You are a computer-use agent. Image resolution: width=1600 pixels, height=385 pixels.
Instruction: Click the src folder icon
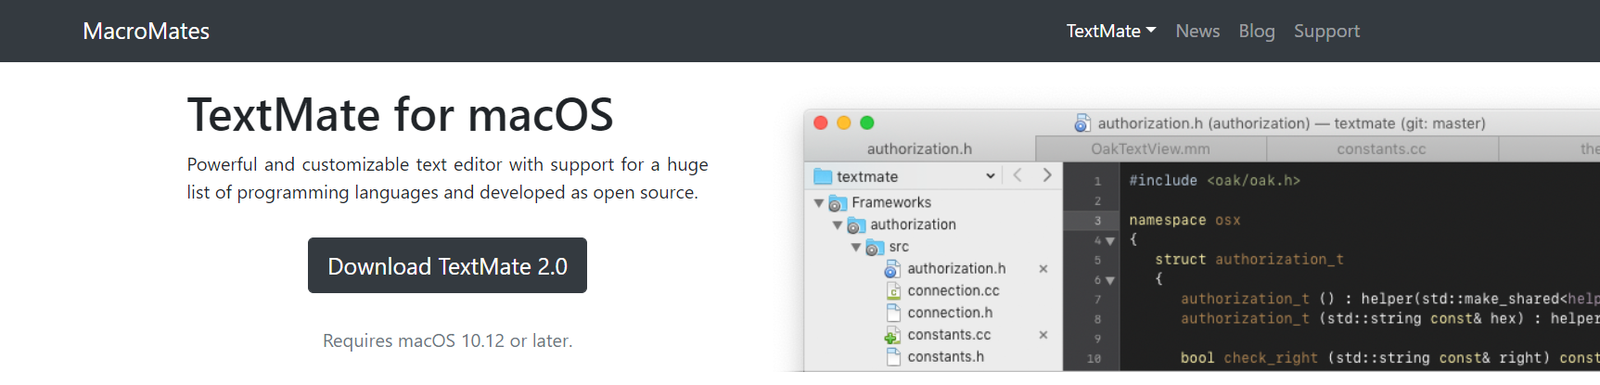(875, 247)
